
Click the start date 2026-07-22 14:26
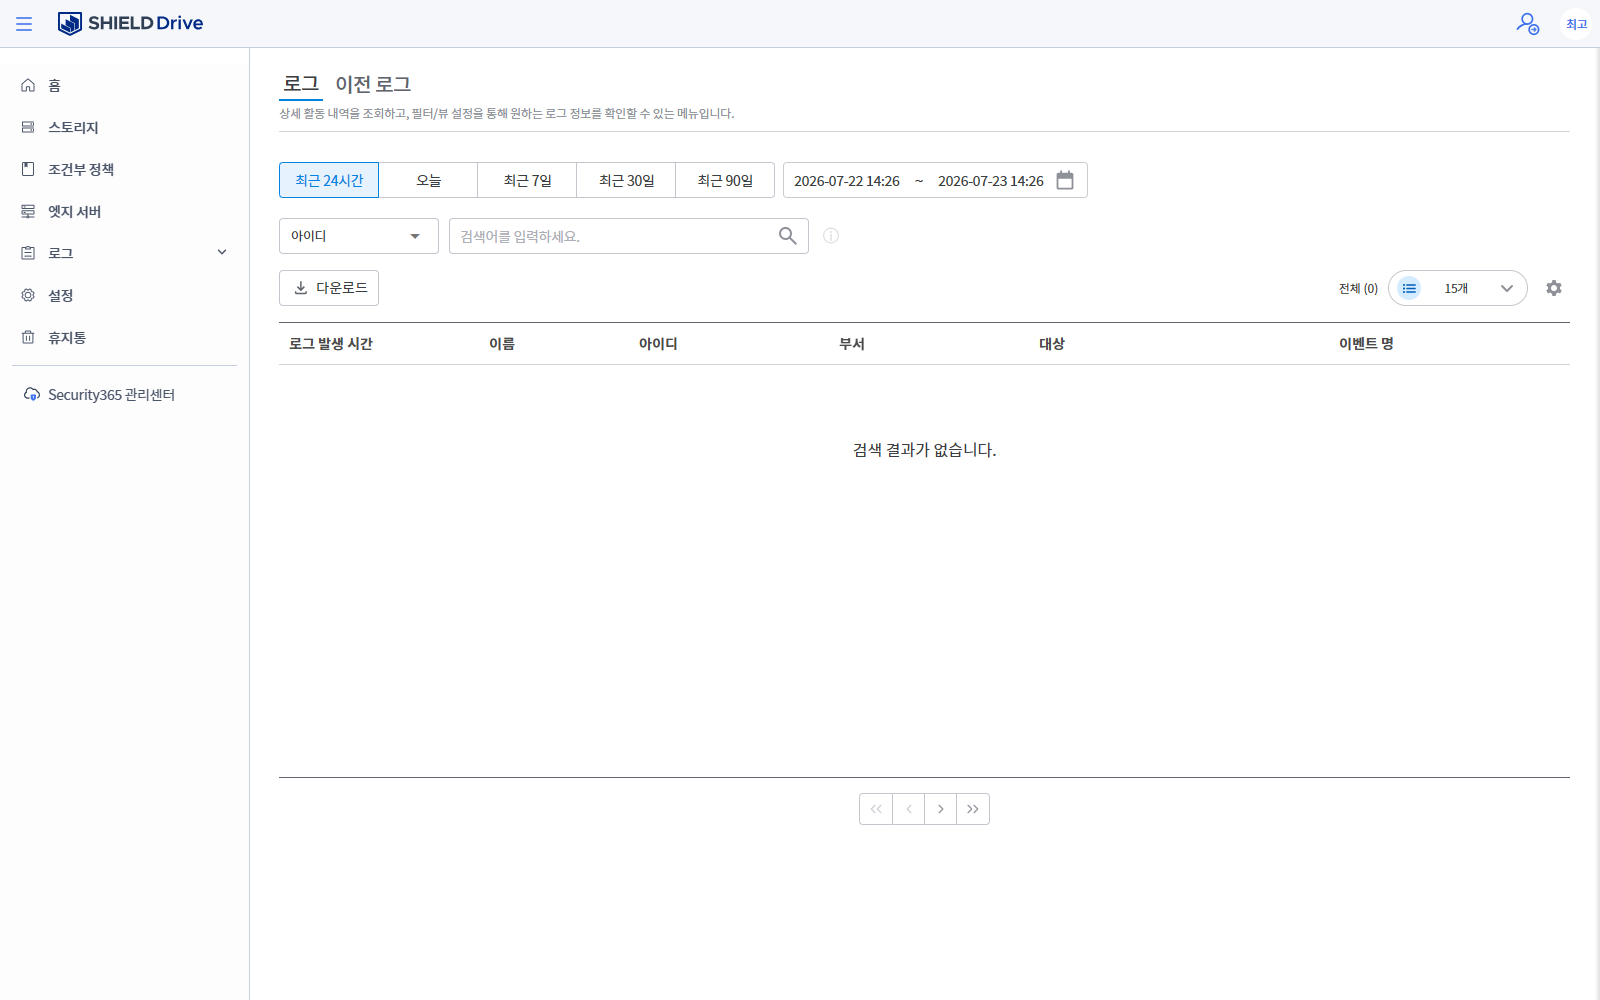[x=847, y=181]
